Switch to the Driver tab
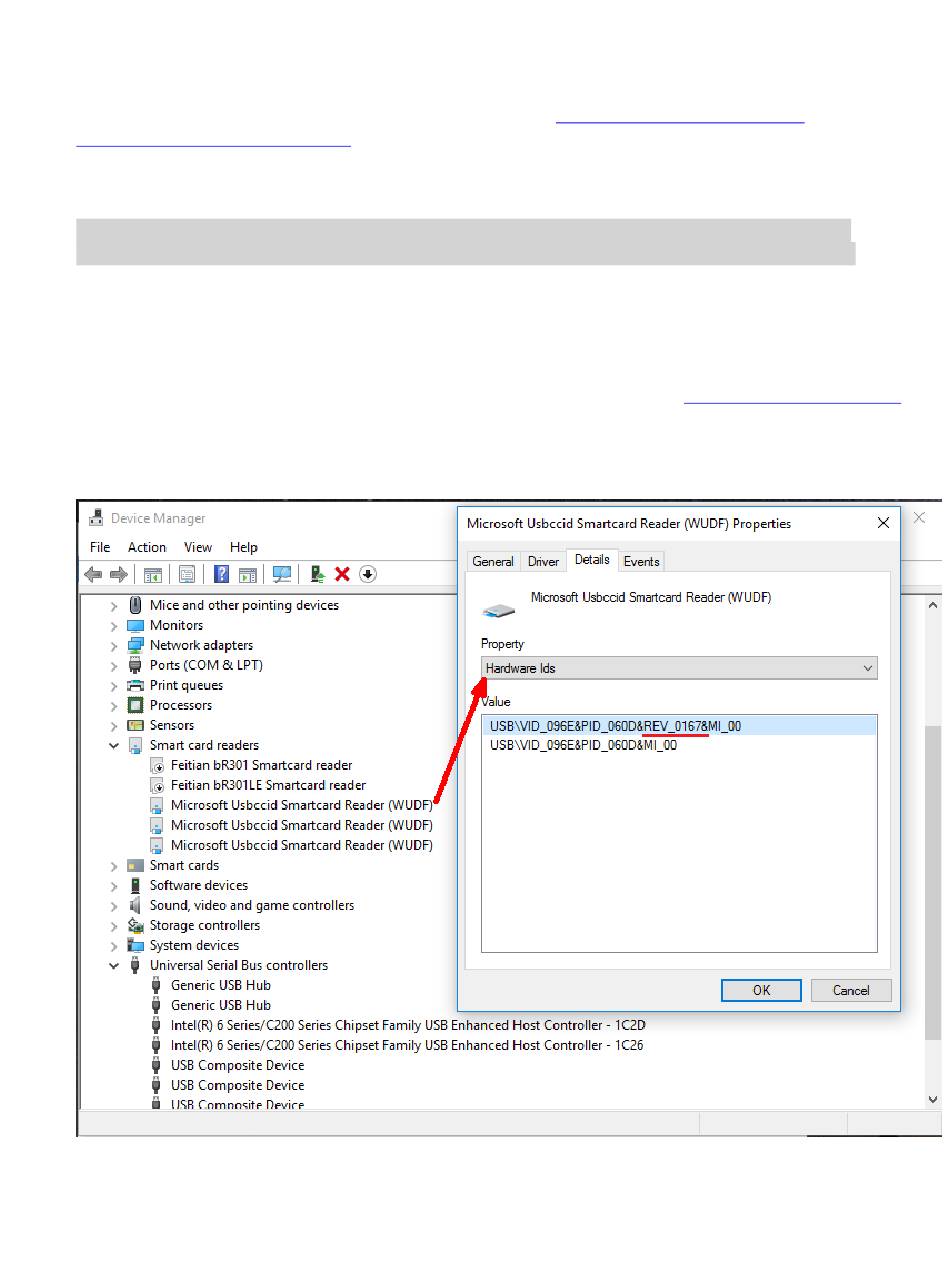Image resolution: width=950 pixels, height=1284 pixels. tap(543, 562)
